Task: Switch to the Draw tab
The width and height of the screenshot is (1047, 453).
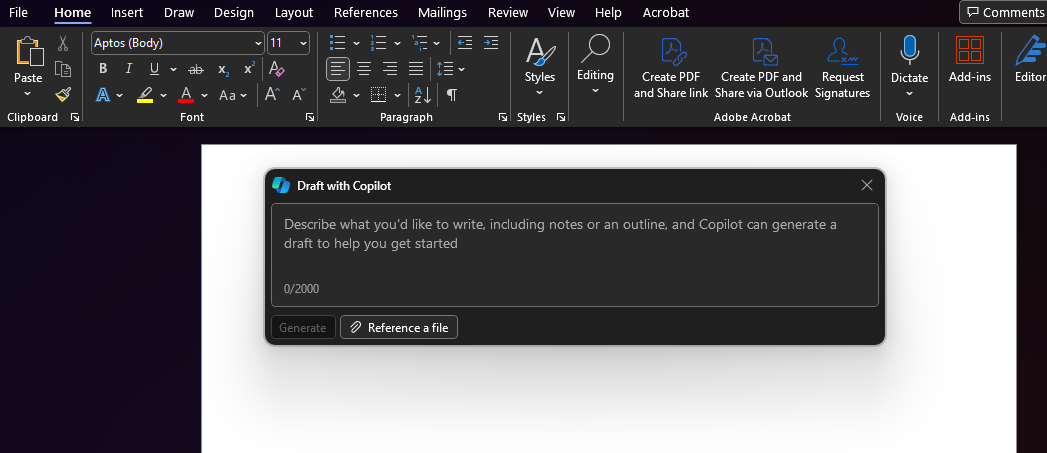Action: point(179,12)
